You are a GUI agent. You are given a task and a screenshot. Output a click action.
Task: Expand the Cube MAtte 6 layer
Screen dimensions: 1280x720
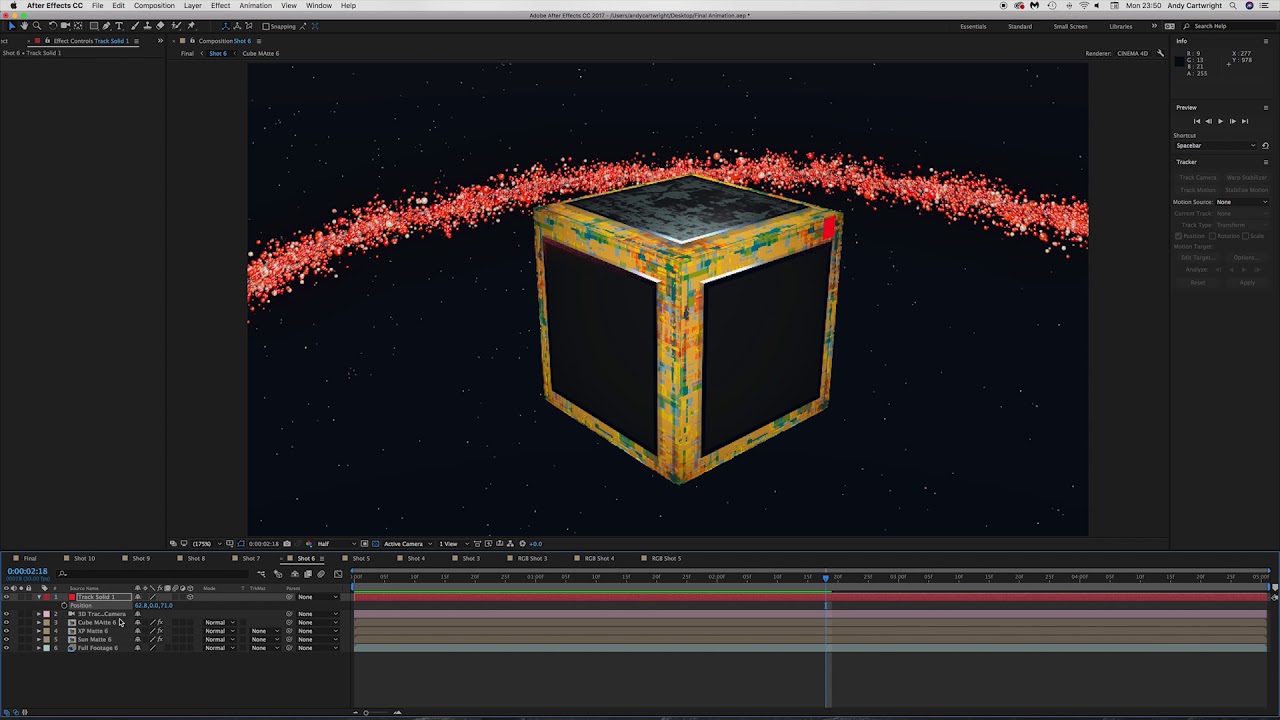(x=39, y=622)
